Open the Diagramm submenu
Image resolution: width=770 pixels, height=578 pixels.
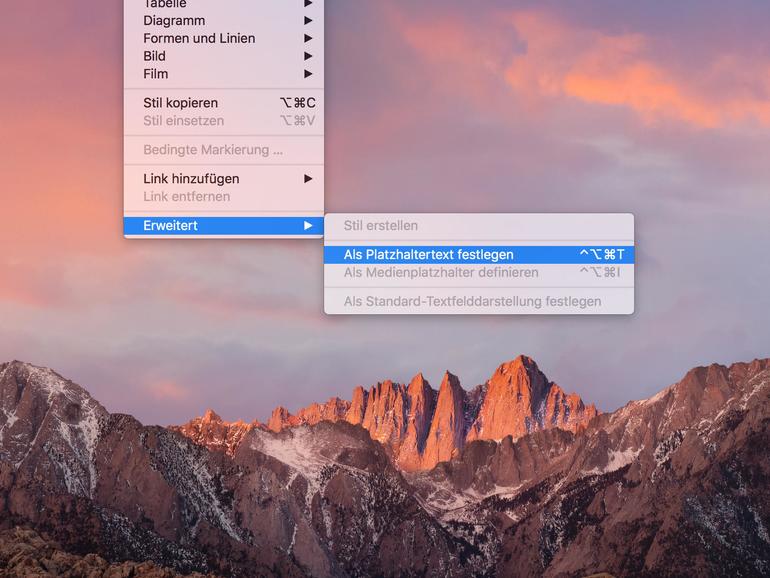(223, 21)
